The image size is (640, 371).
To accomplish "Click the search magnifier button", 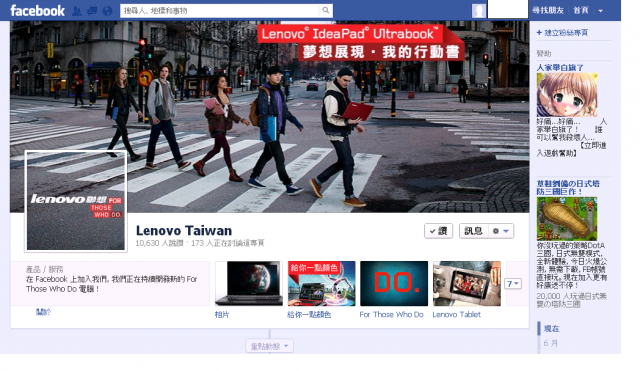I will 325,11.
